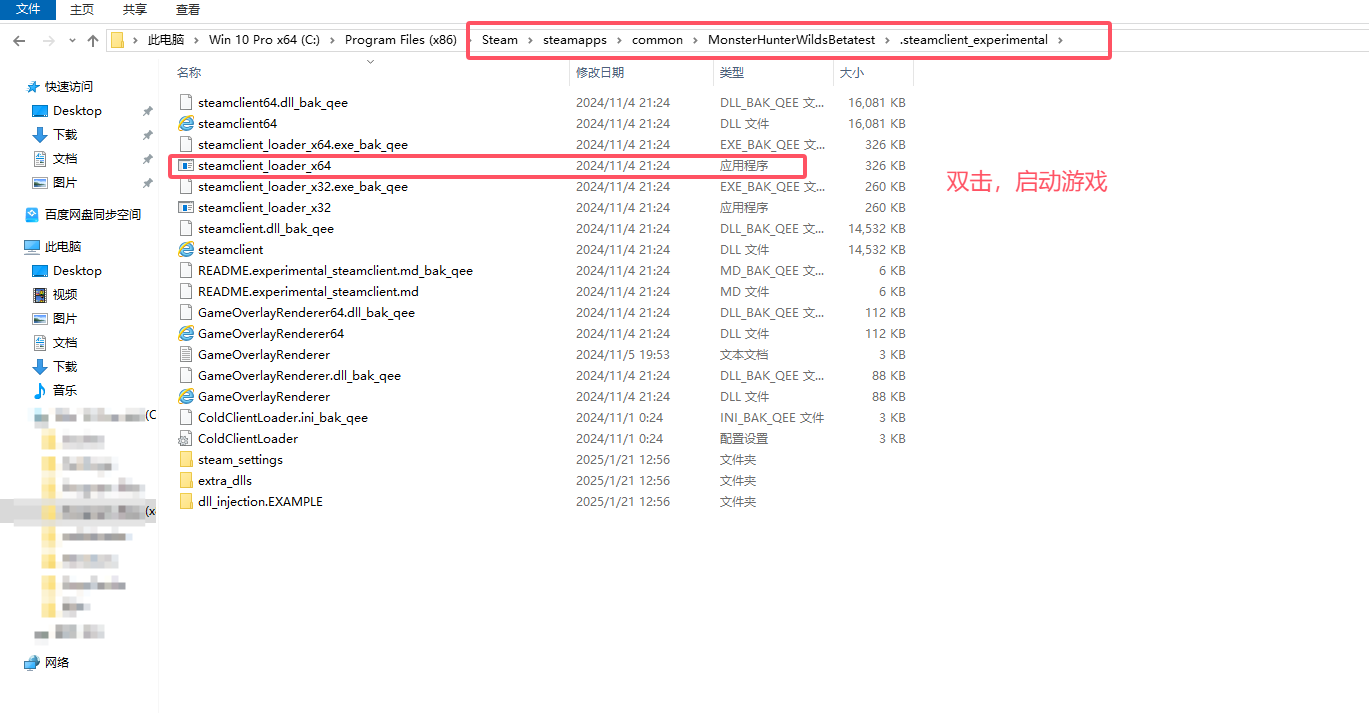Expand the chevron after 此电脑 breadcrumb

(x=196, y=40)
